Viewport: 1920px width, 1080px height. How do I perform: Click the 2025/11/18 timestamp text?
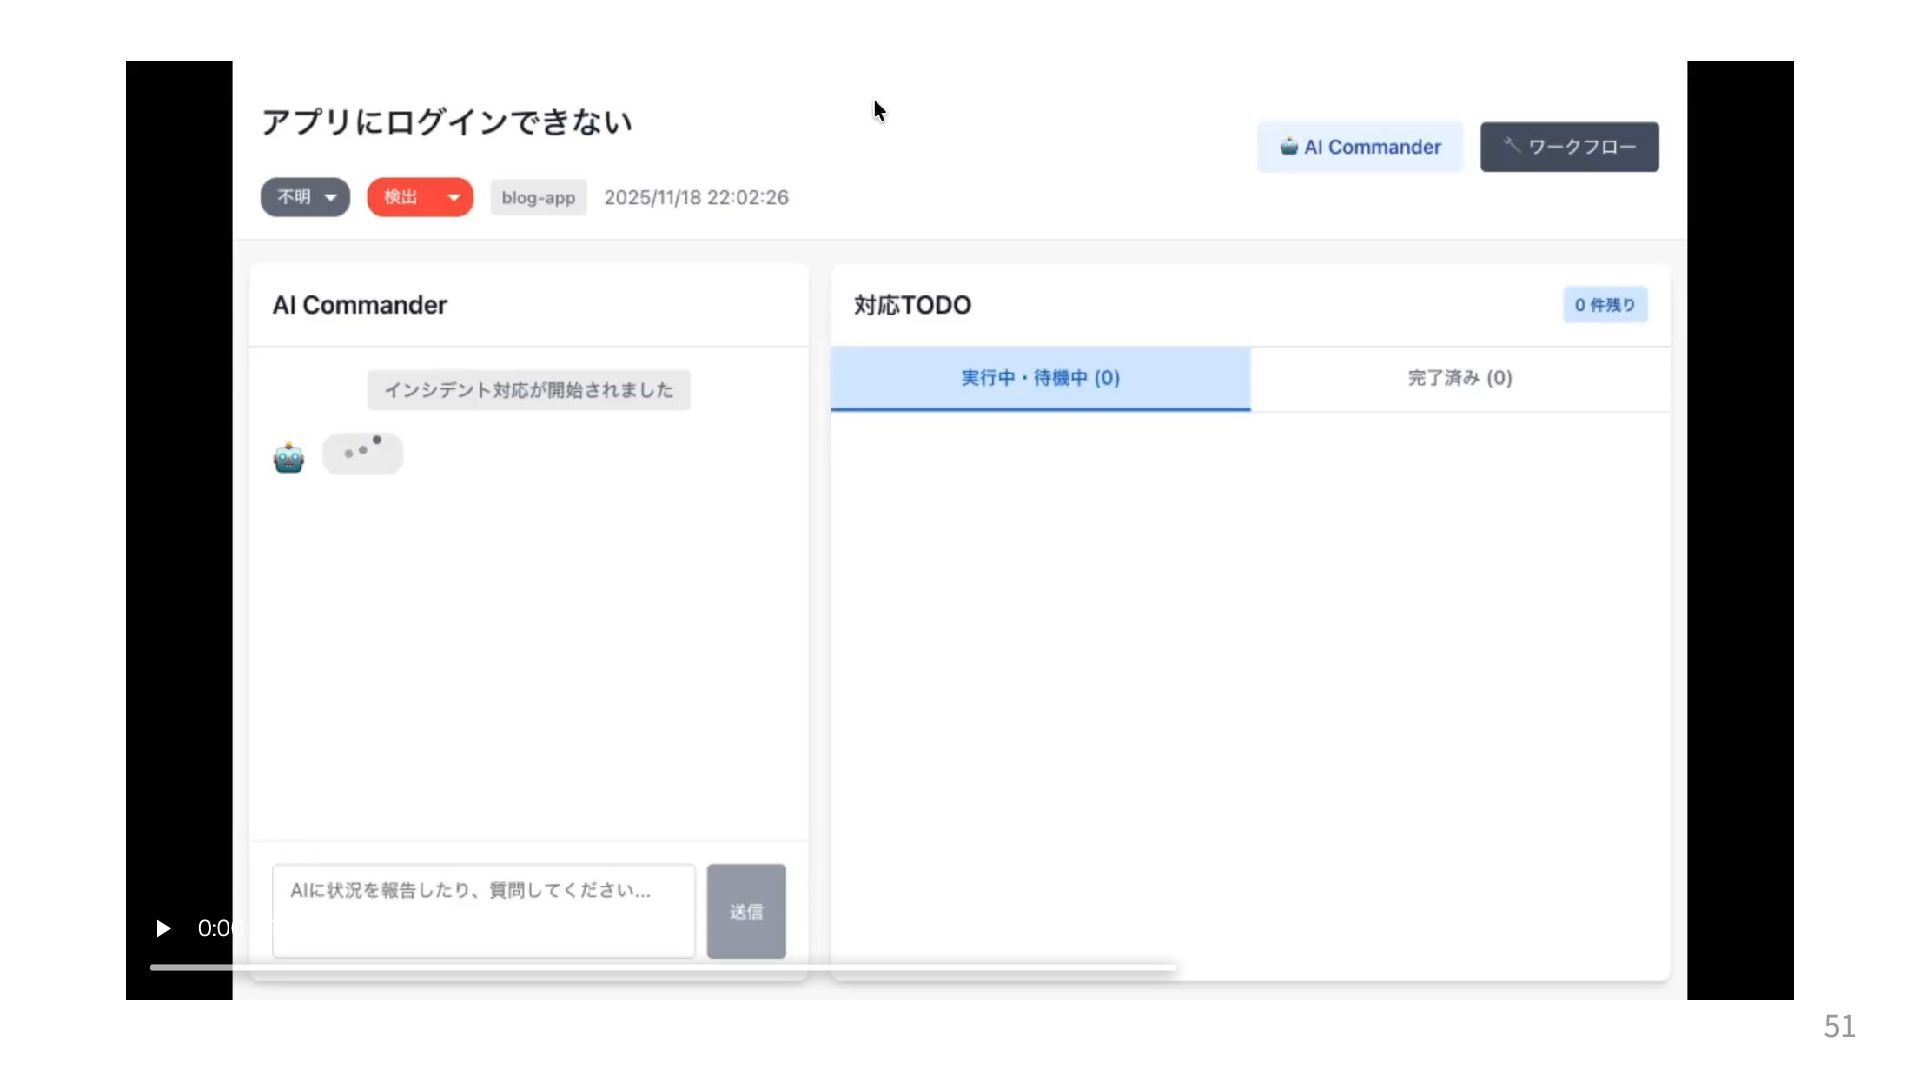(696, 198)
